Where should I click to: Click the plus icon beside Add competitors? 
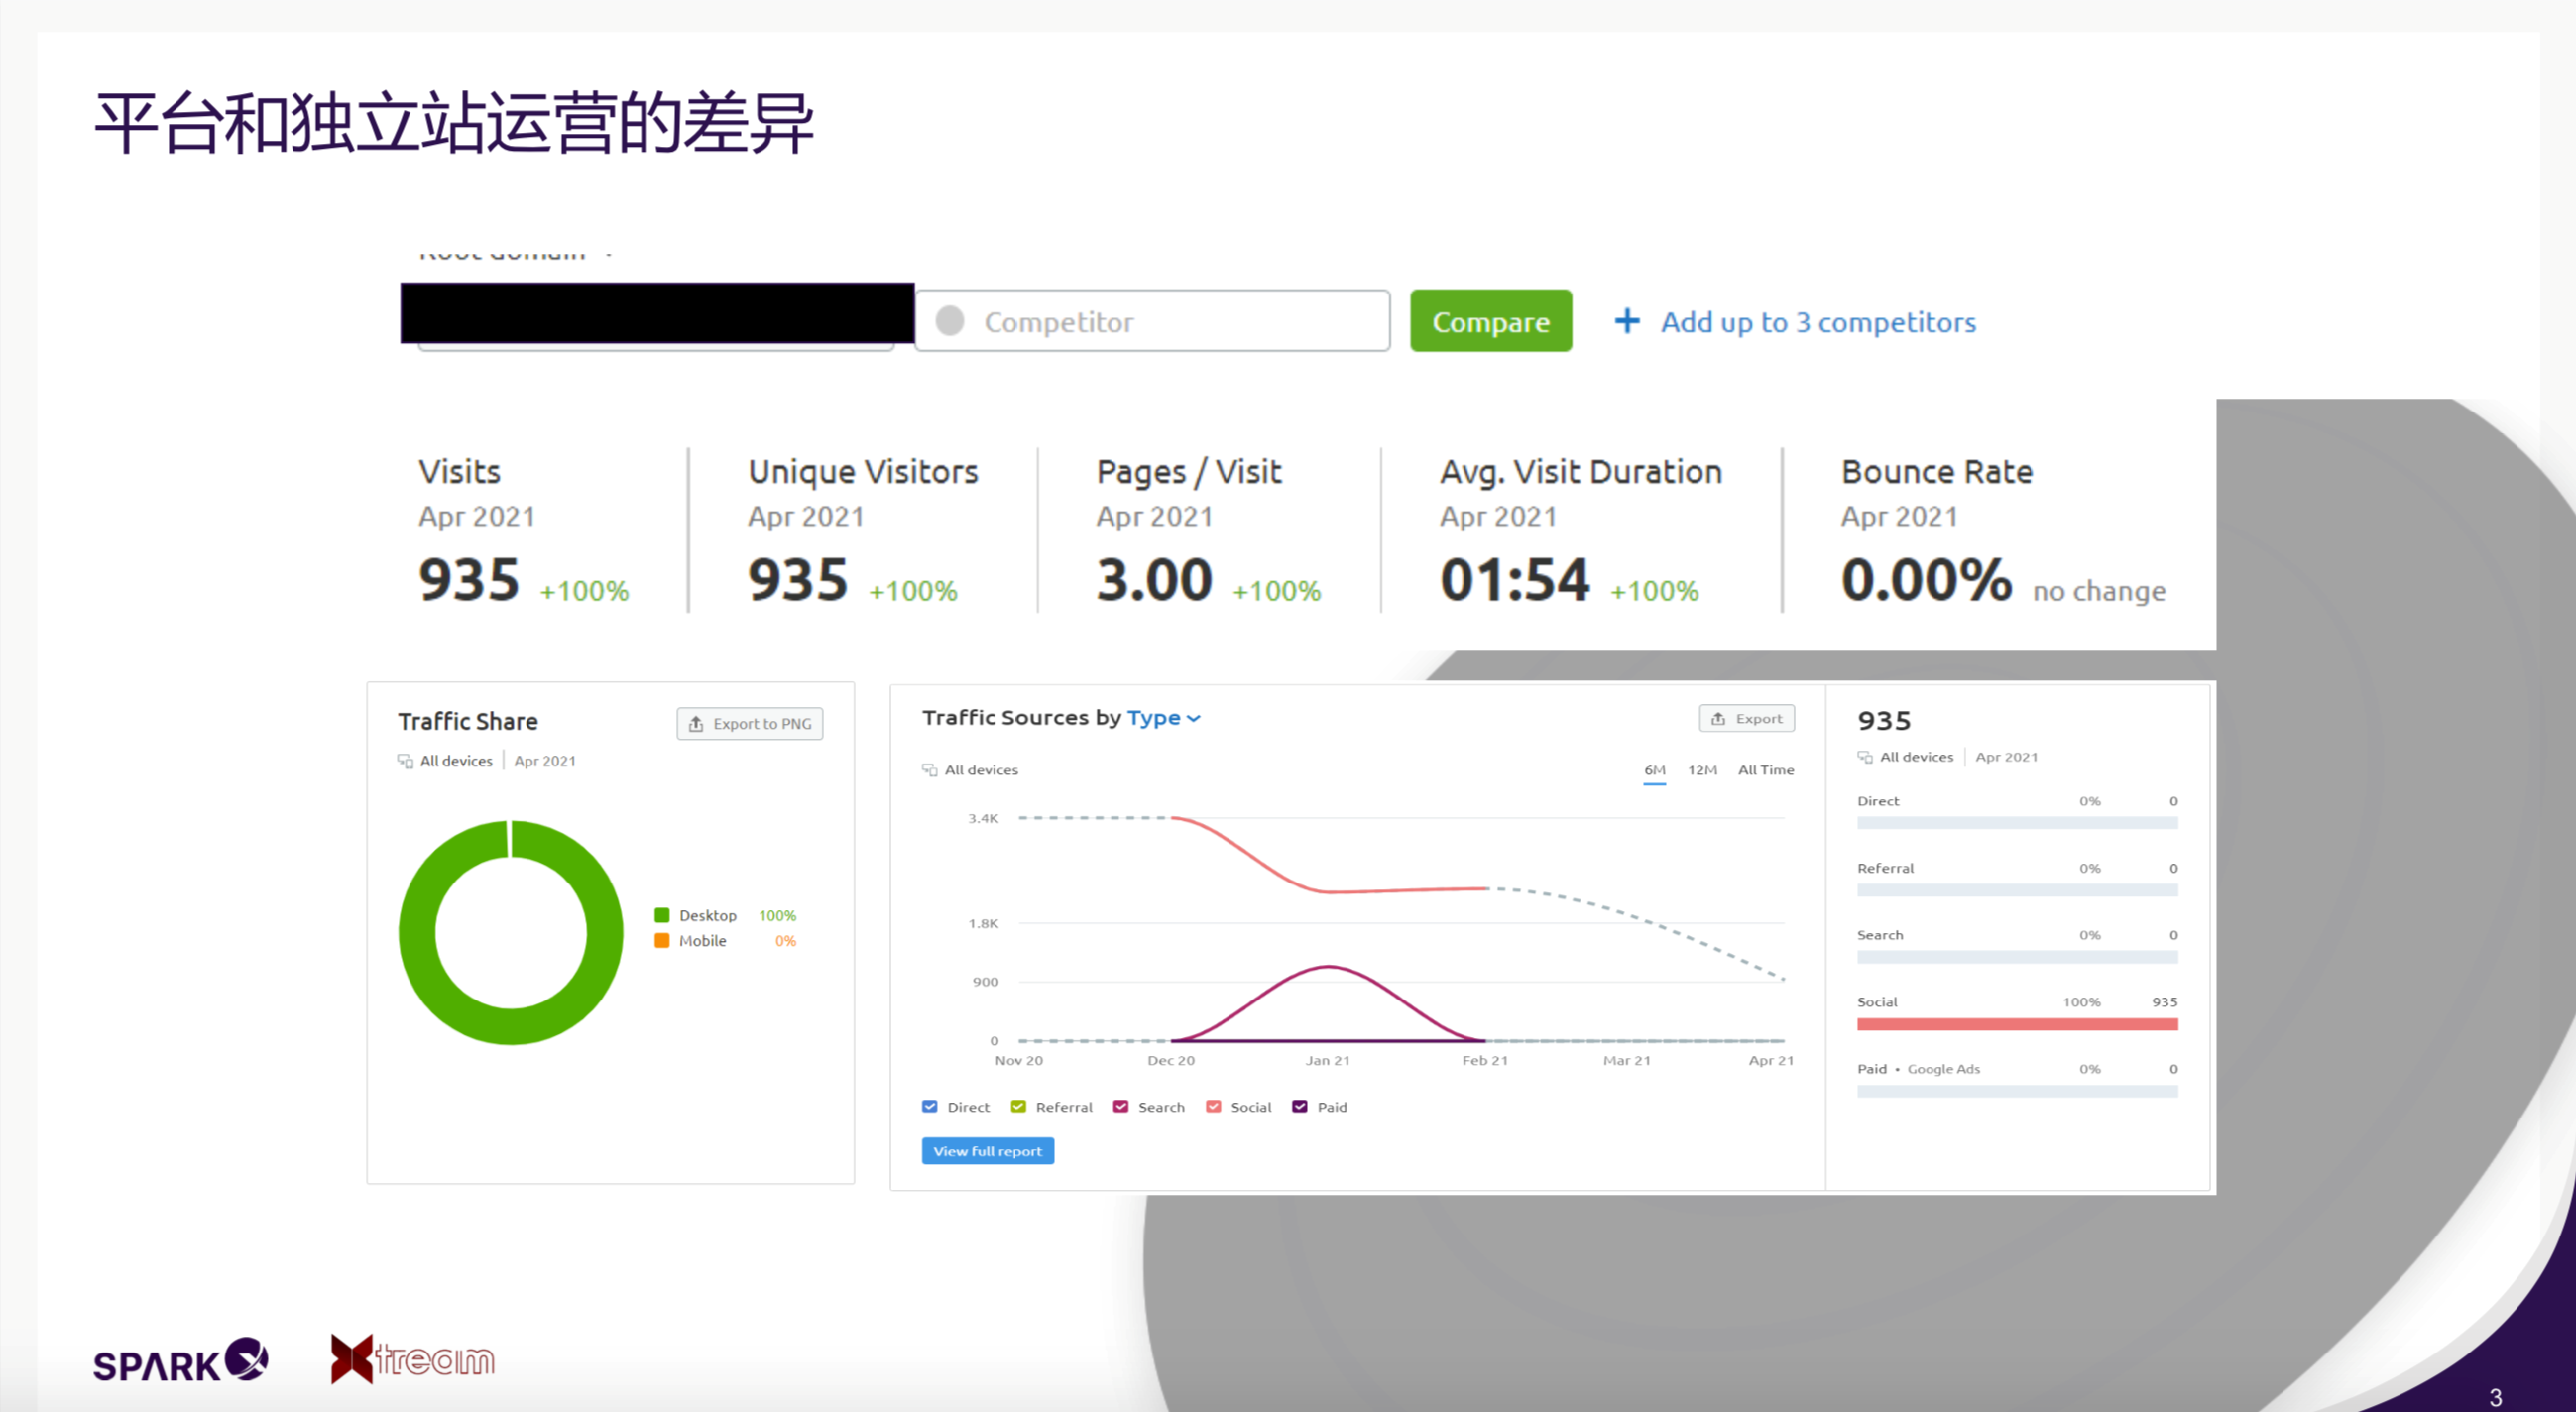coord(1627,321)
